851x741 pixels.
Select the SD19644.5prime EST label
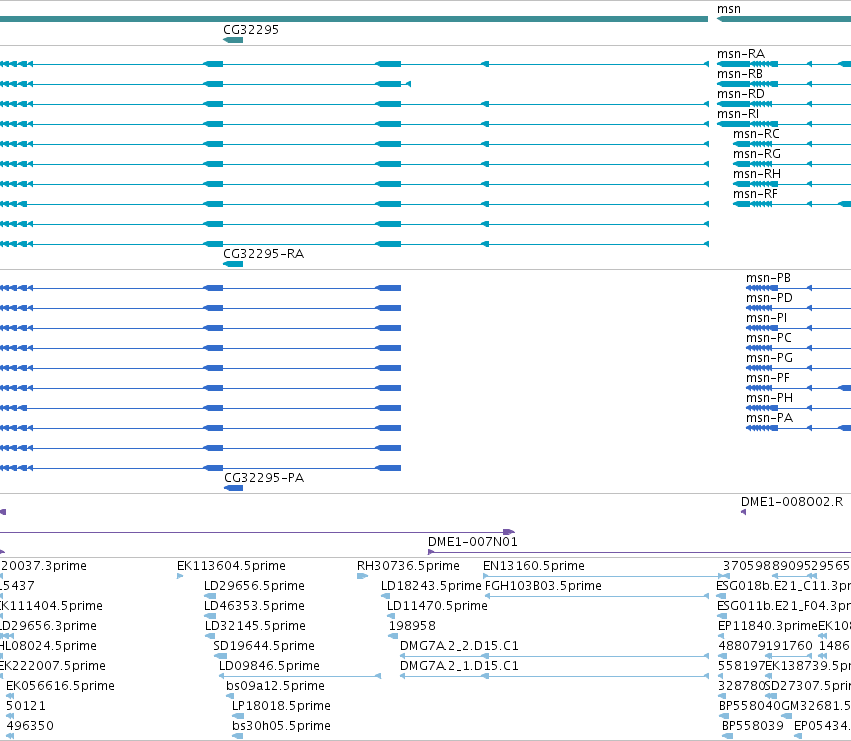pyautogui.click(x=264, y=647)
